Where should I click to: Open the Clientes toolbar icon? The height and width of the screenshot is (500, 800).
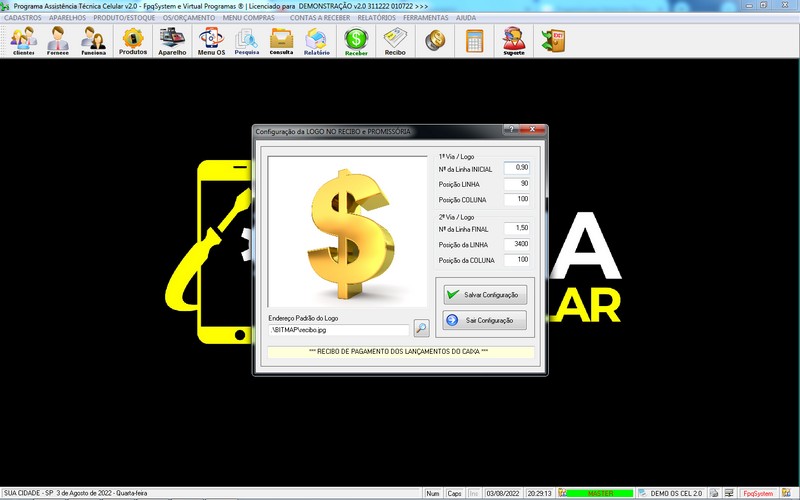[x=24, y=41]
